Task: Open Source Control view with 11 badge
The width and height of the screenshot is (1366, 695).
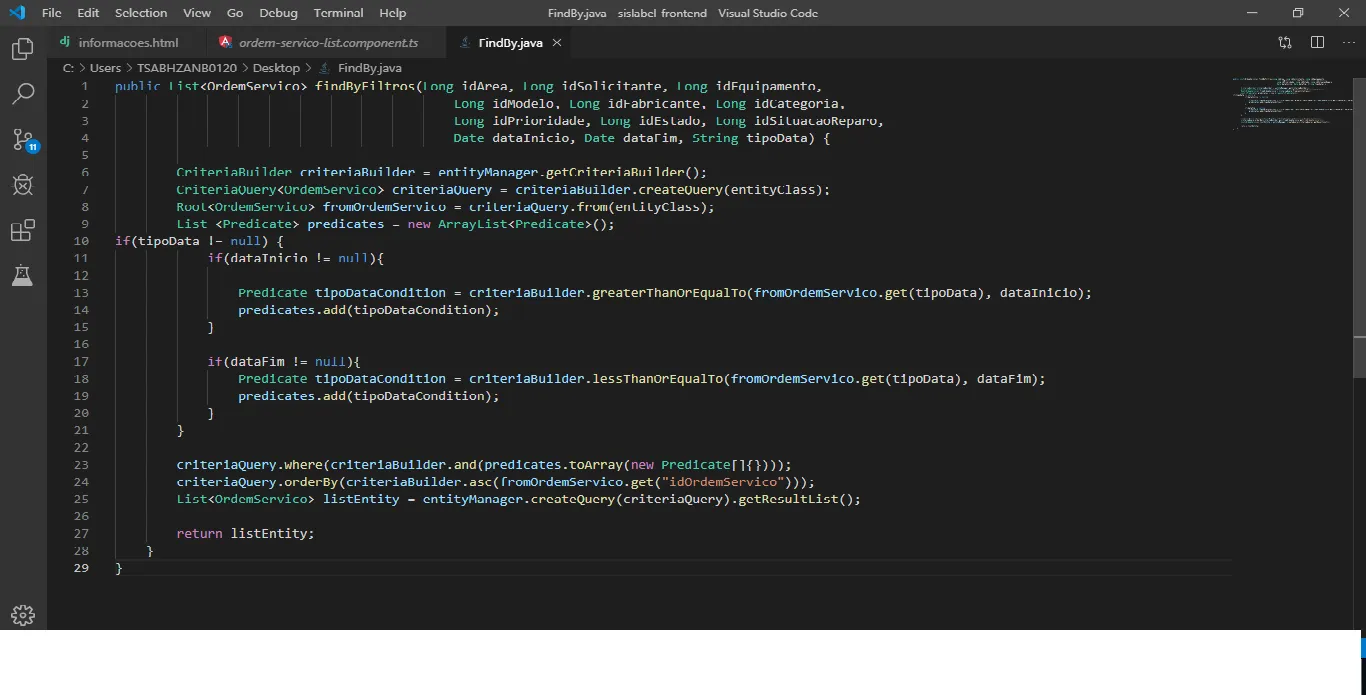Action: pyautogui.click(x=23, y=140)
